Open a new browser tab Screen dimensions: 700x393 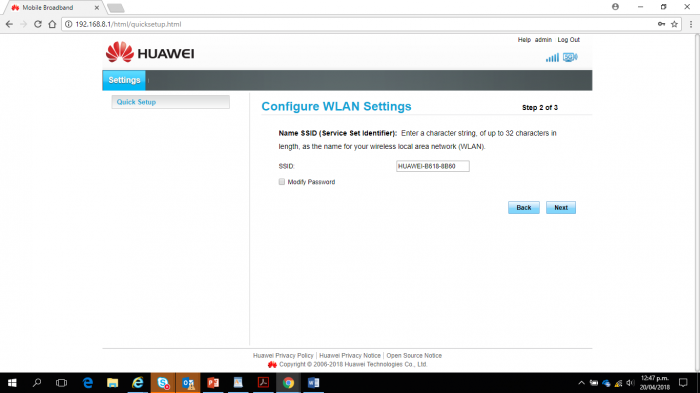(x=116, y=8)
